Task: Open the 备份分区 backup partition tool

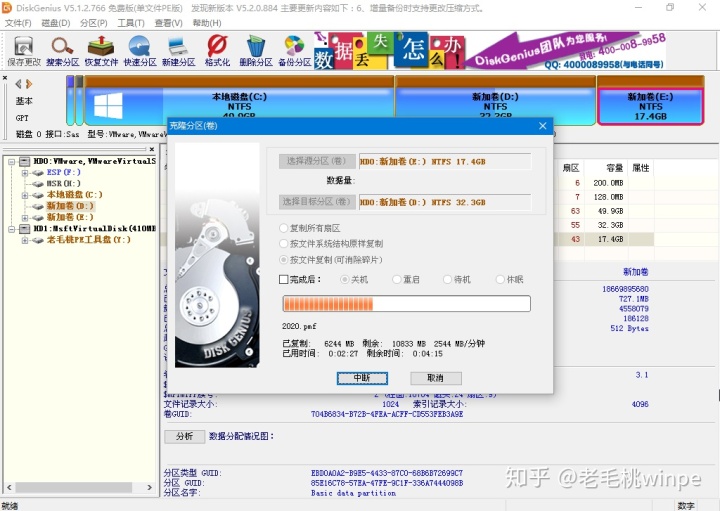Action: [x=294, y=51]
